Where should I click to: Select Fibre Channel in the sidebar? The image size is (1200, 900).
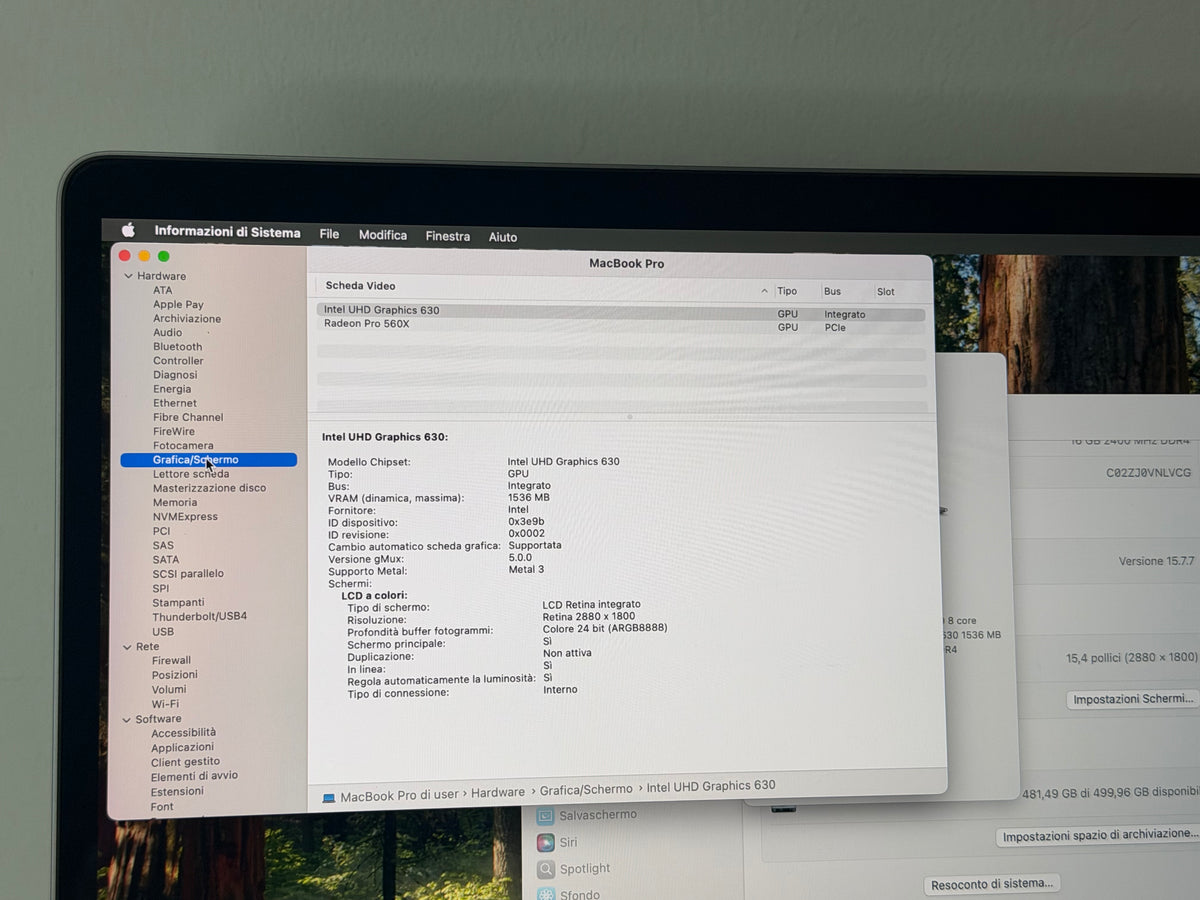(188, 417)
